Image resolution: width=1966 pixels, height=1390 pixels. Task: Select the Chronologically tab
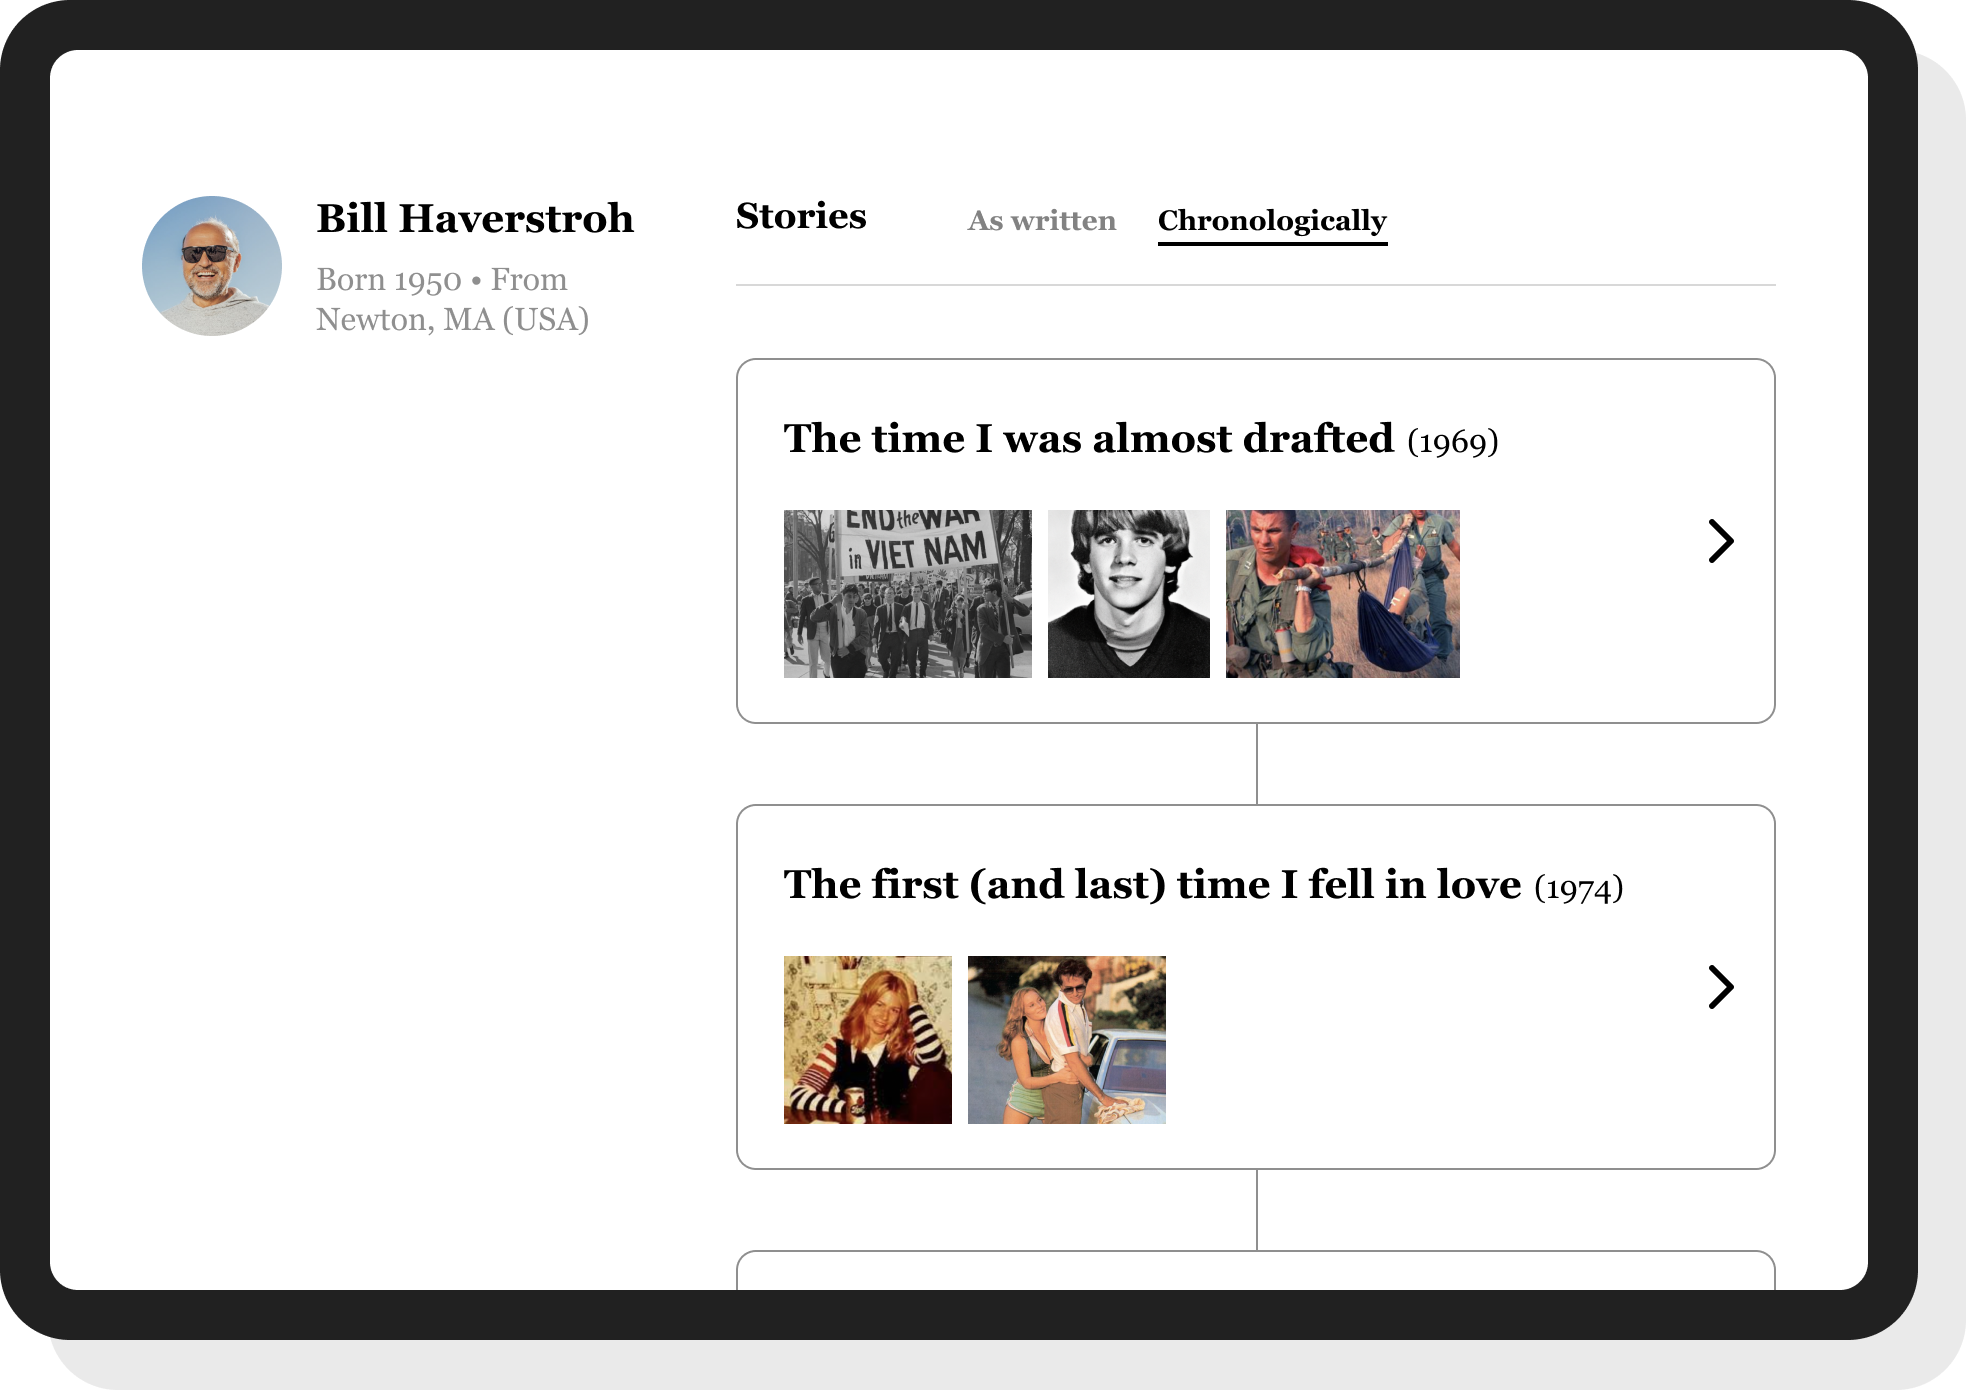click(x=1272, y=222)
